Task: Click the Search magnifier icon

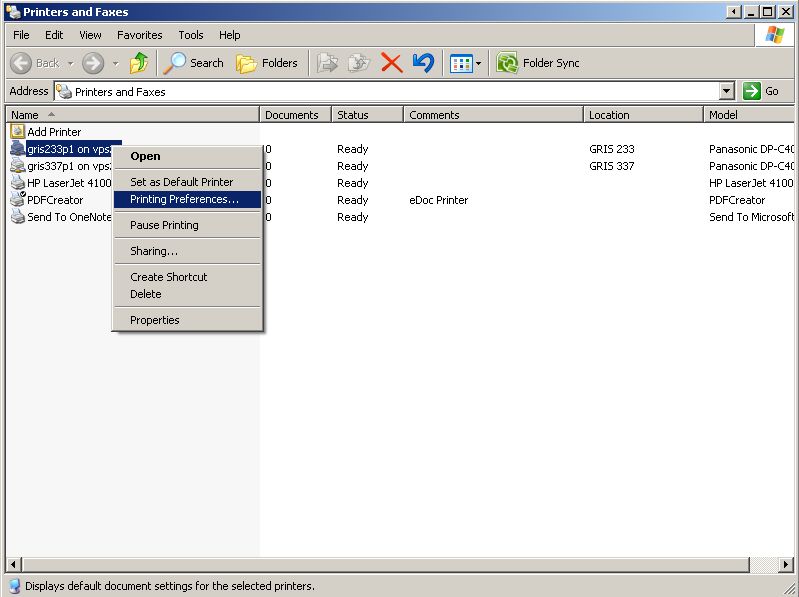Action: 176,63
